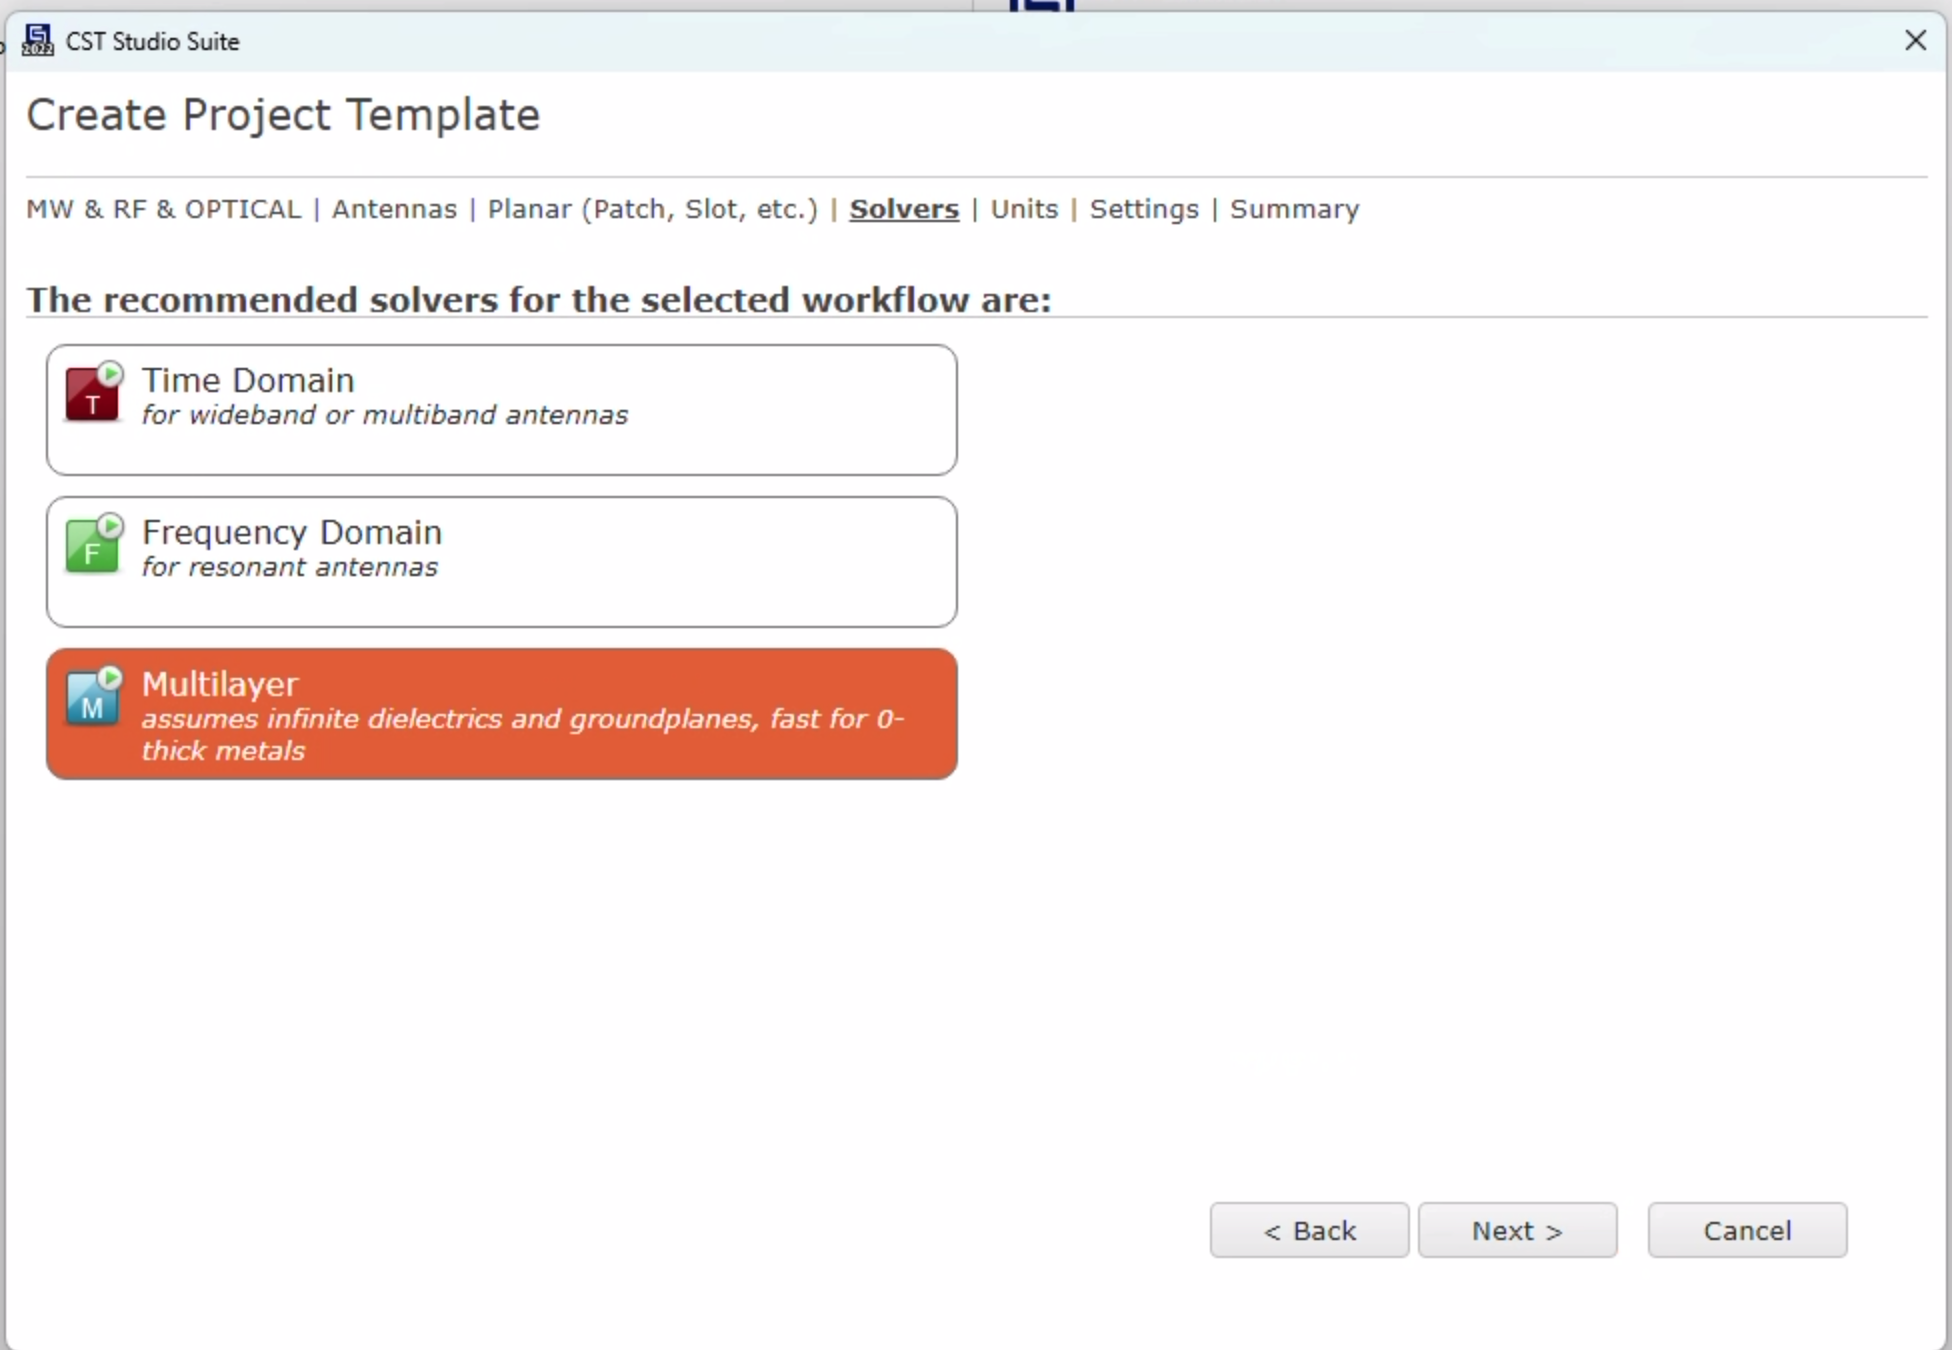Cancel the project template wizard
The height and width of the screenshot is (1350, 1952).
tap(1746, 1230)
